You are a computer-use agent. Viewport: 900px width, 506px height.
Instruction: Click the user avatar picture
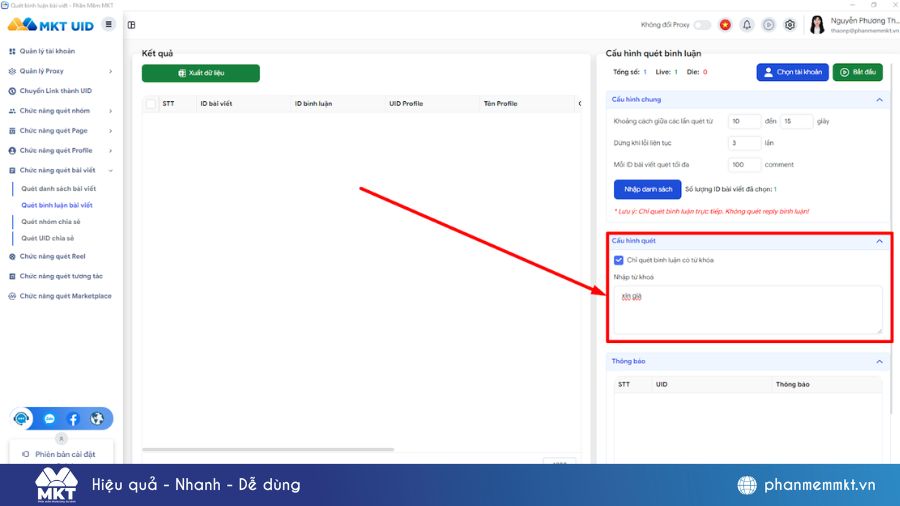click(817, 25)
